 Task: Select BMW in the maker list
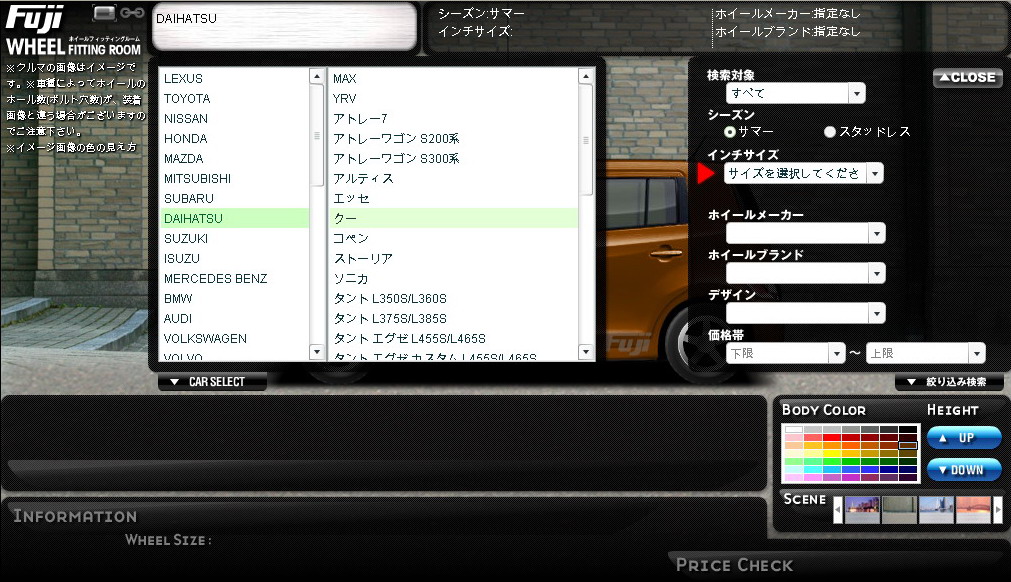coord(235,298)
